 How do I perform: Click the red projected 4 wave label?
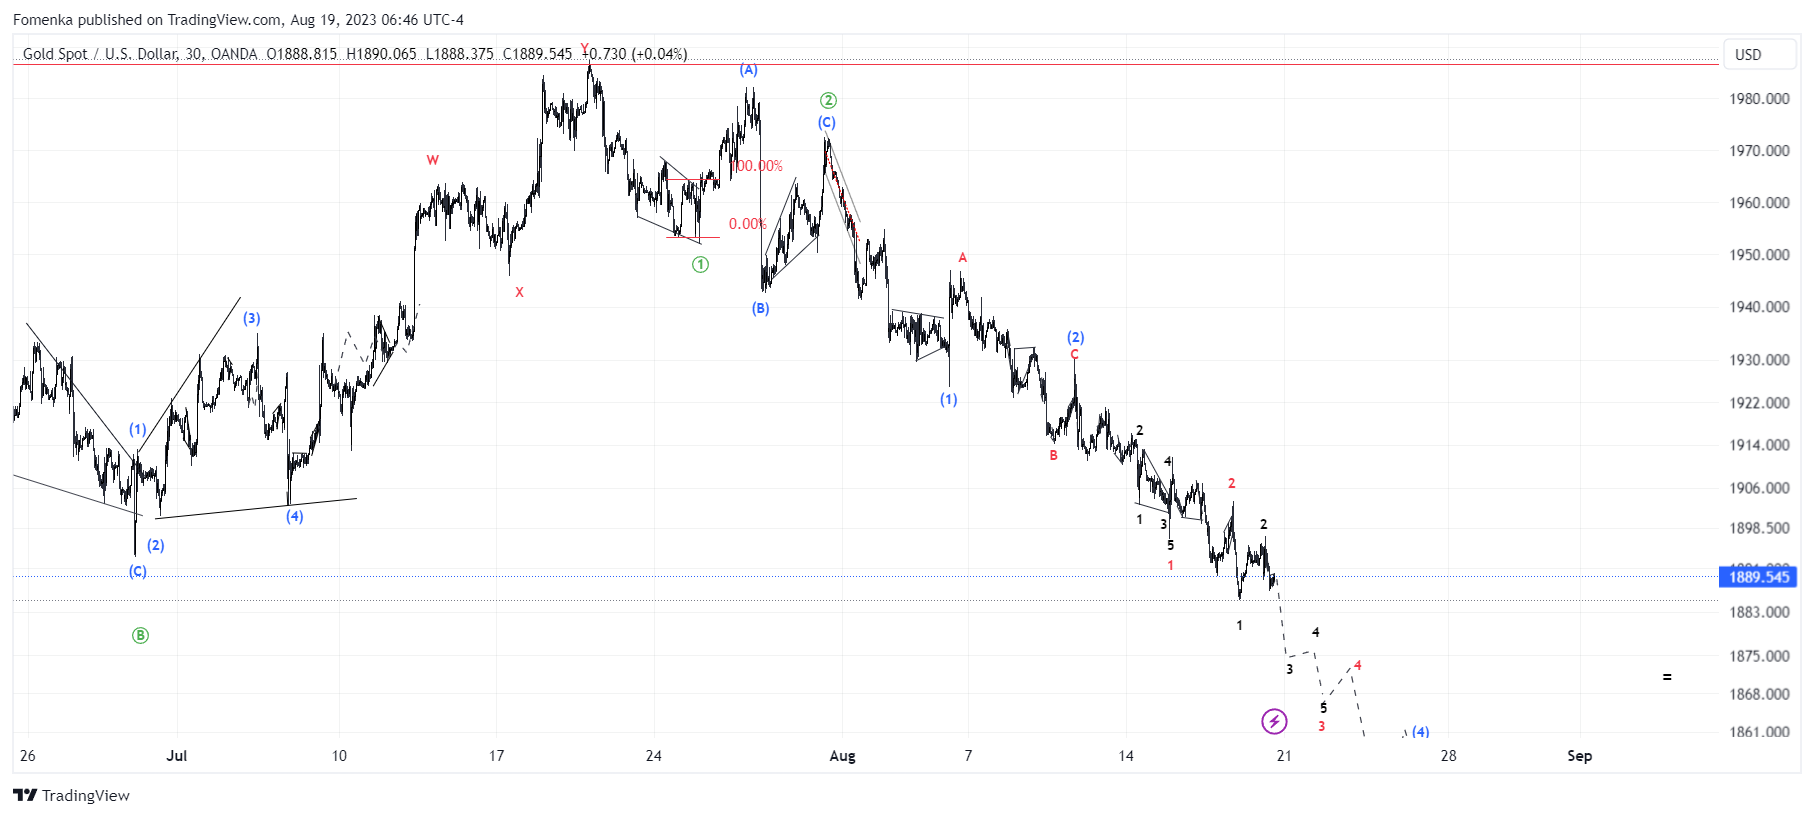1357,665
